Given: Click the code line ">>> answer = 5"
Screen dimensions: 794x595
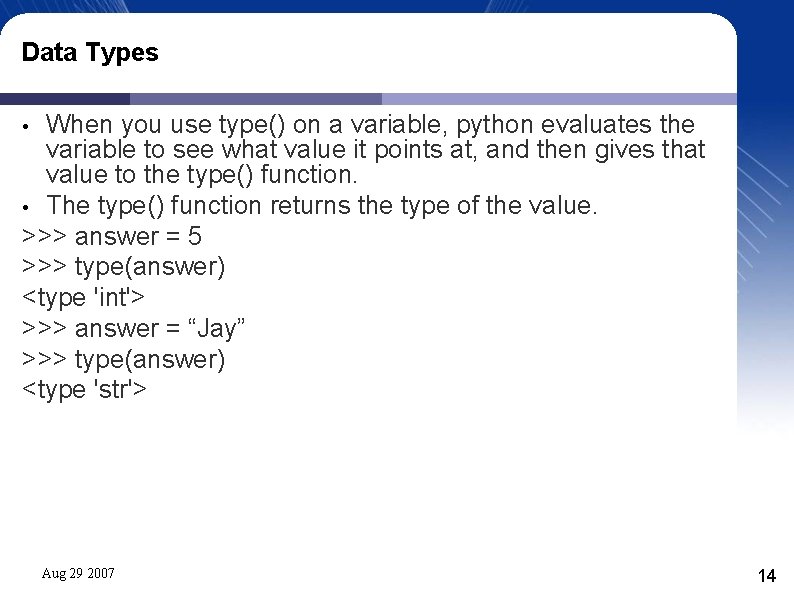Looking at the screenshot, I should [x=111, y=237].
